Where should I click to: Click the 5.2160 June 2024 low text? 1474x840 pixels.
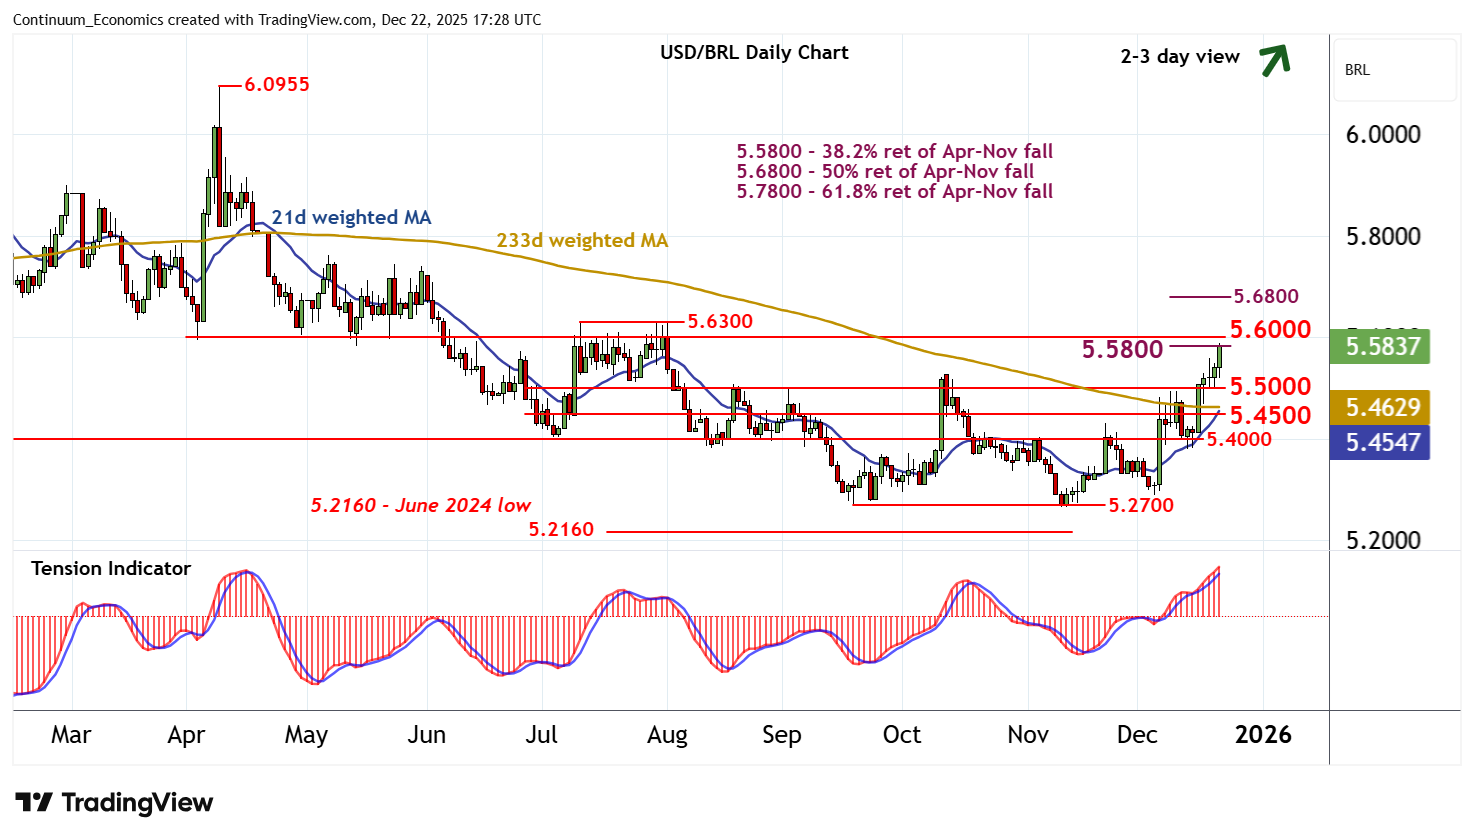(420, 505)
